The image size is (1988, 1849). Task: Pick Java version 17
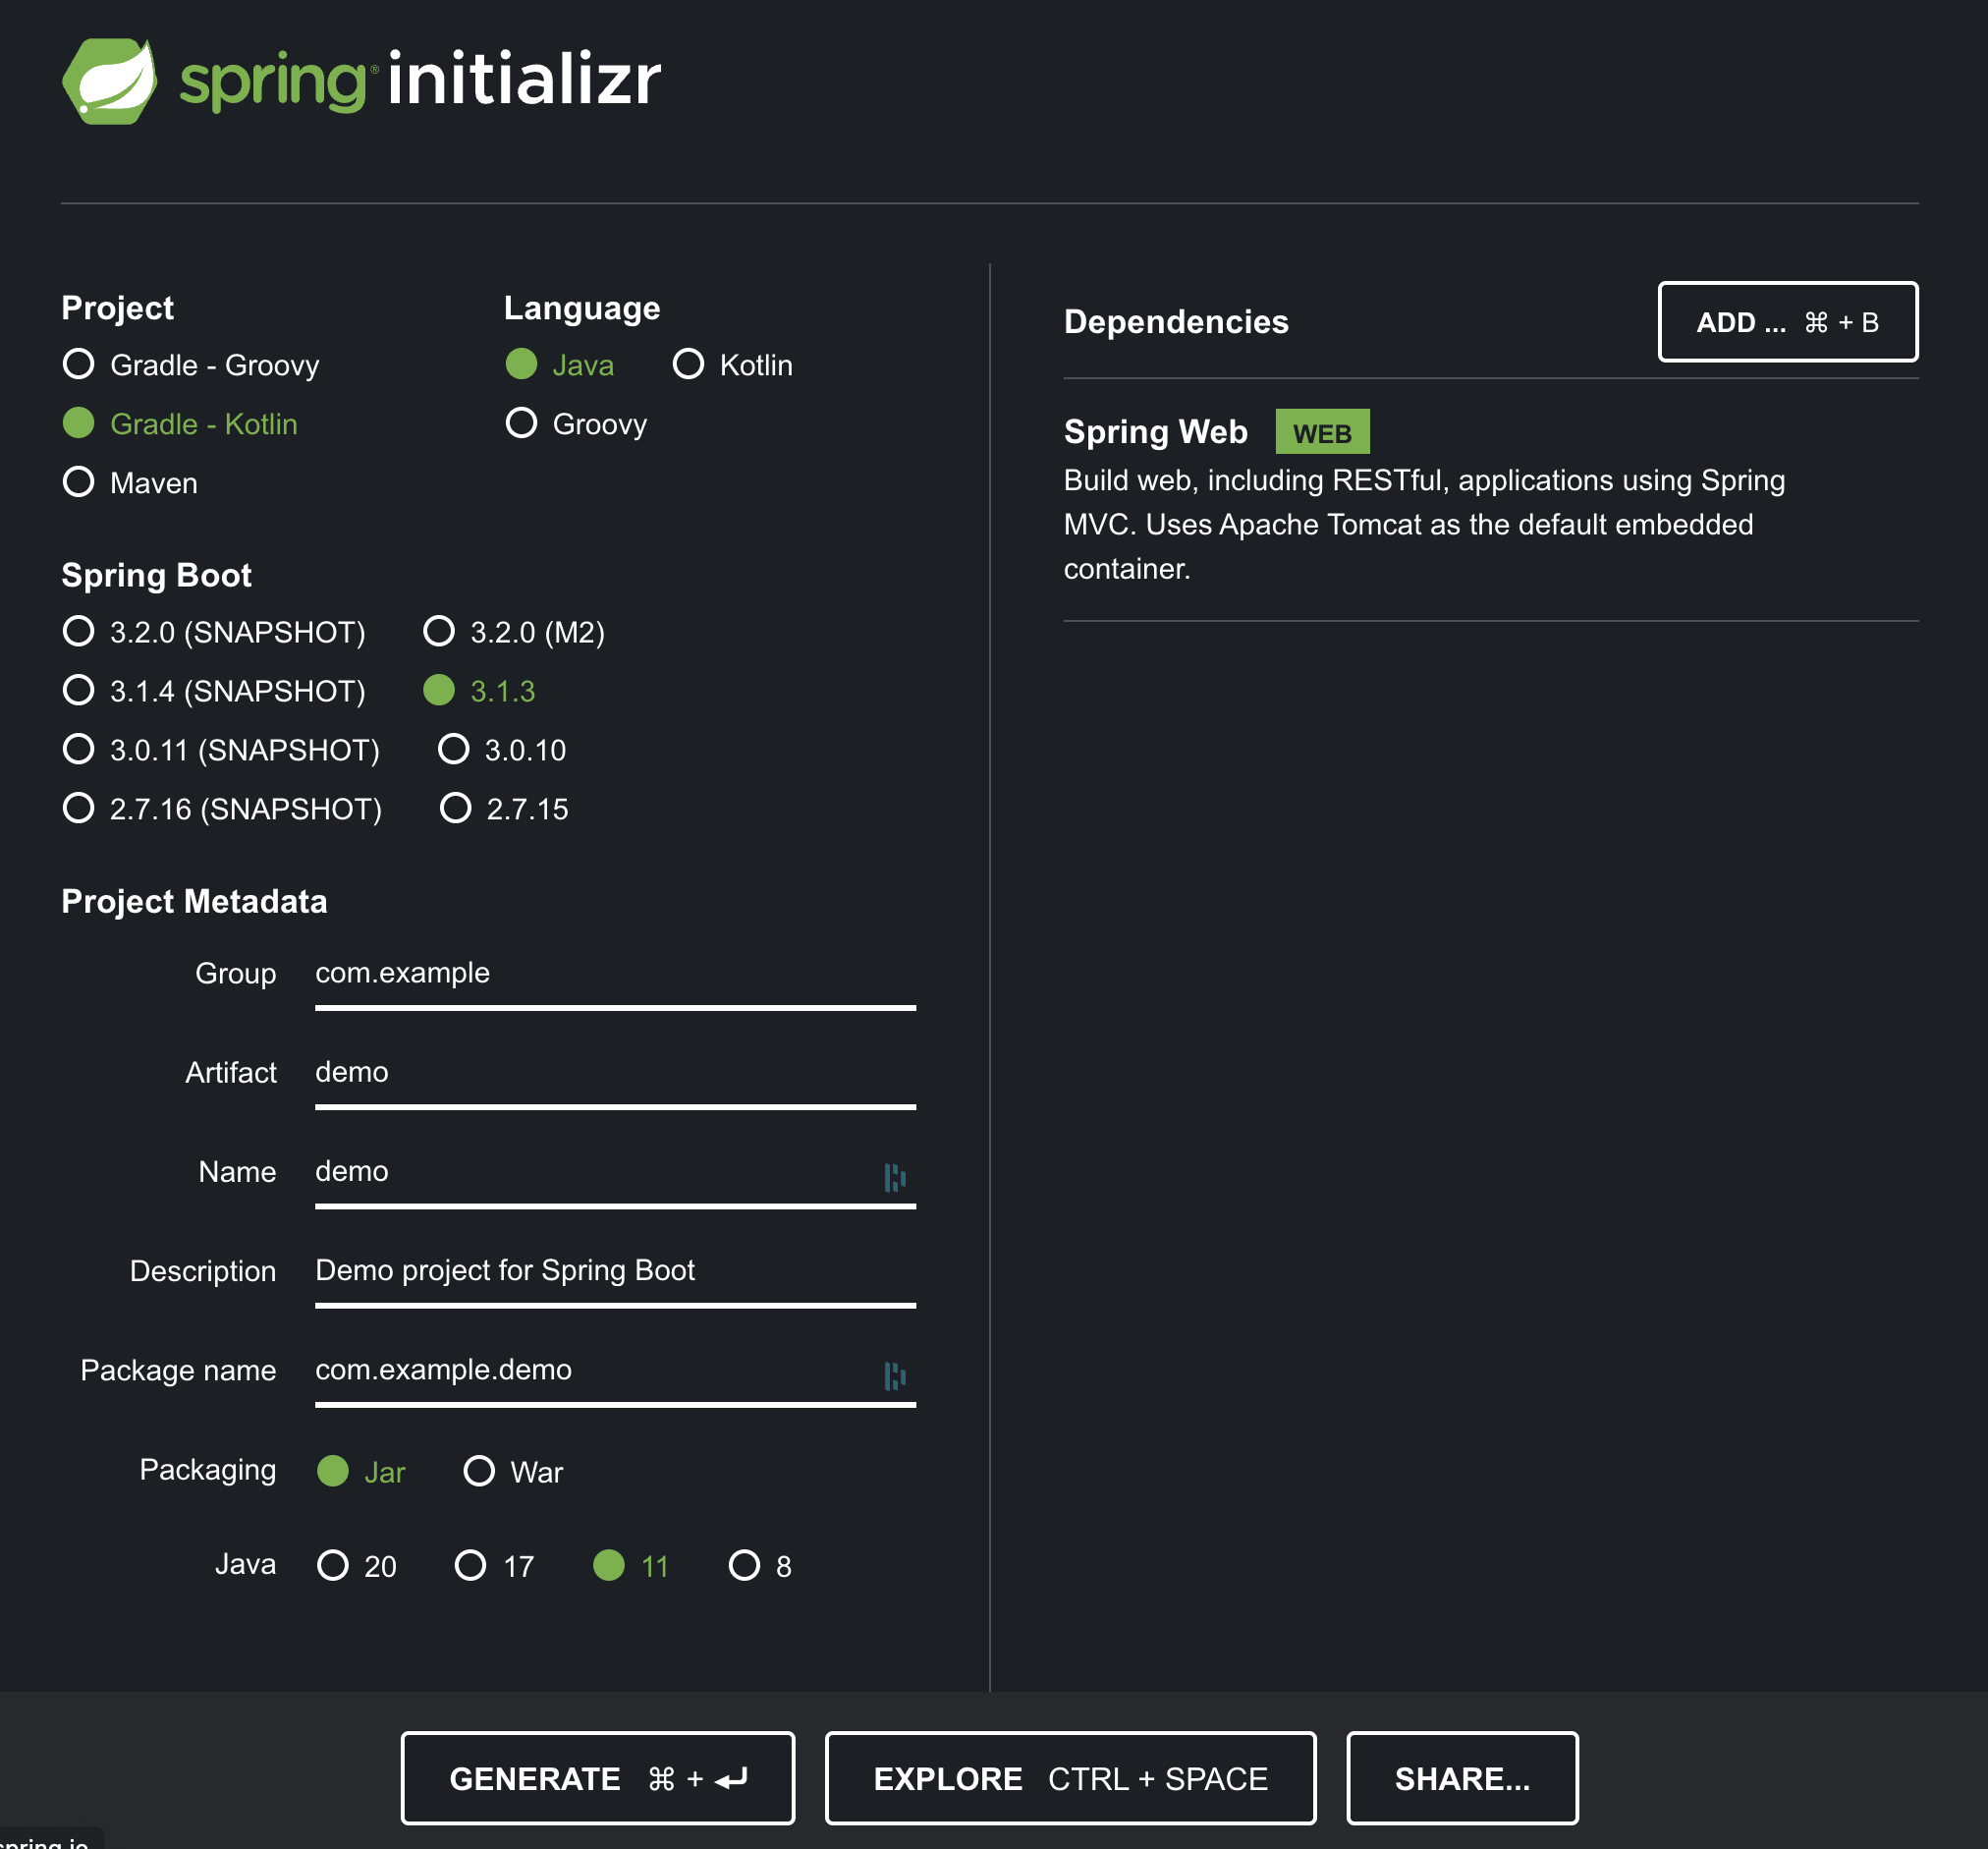click(495, 1566)
